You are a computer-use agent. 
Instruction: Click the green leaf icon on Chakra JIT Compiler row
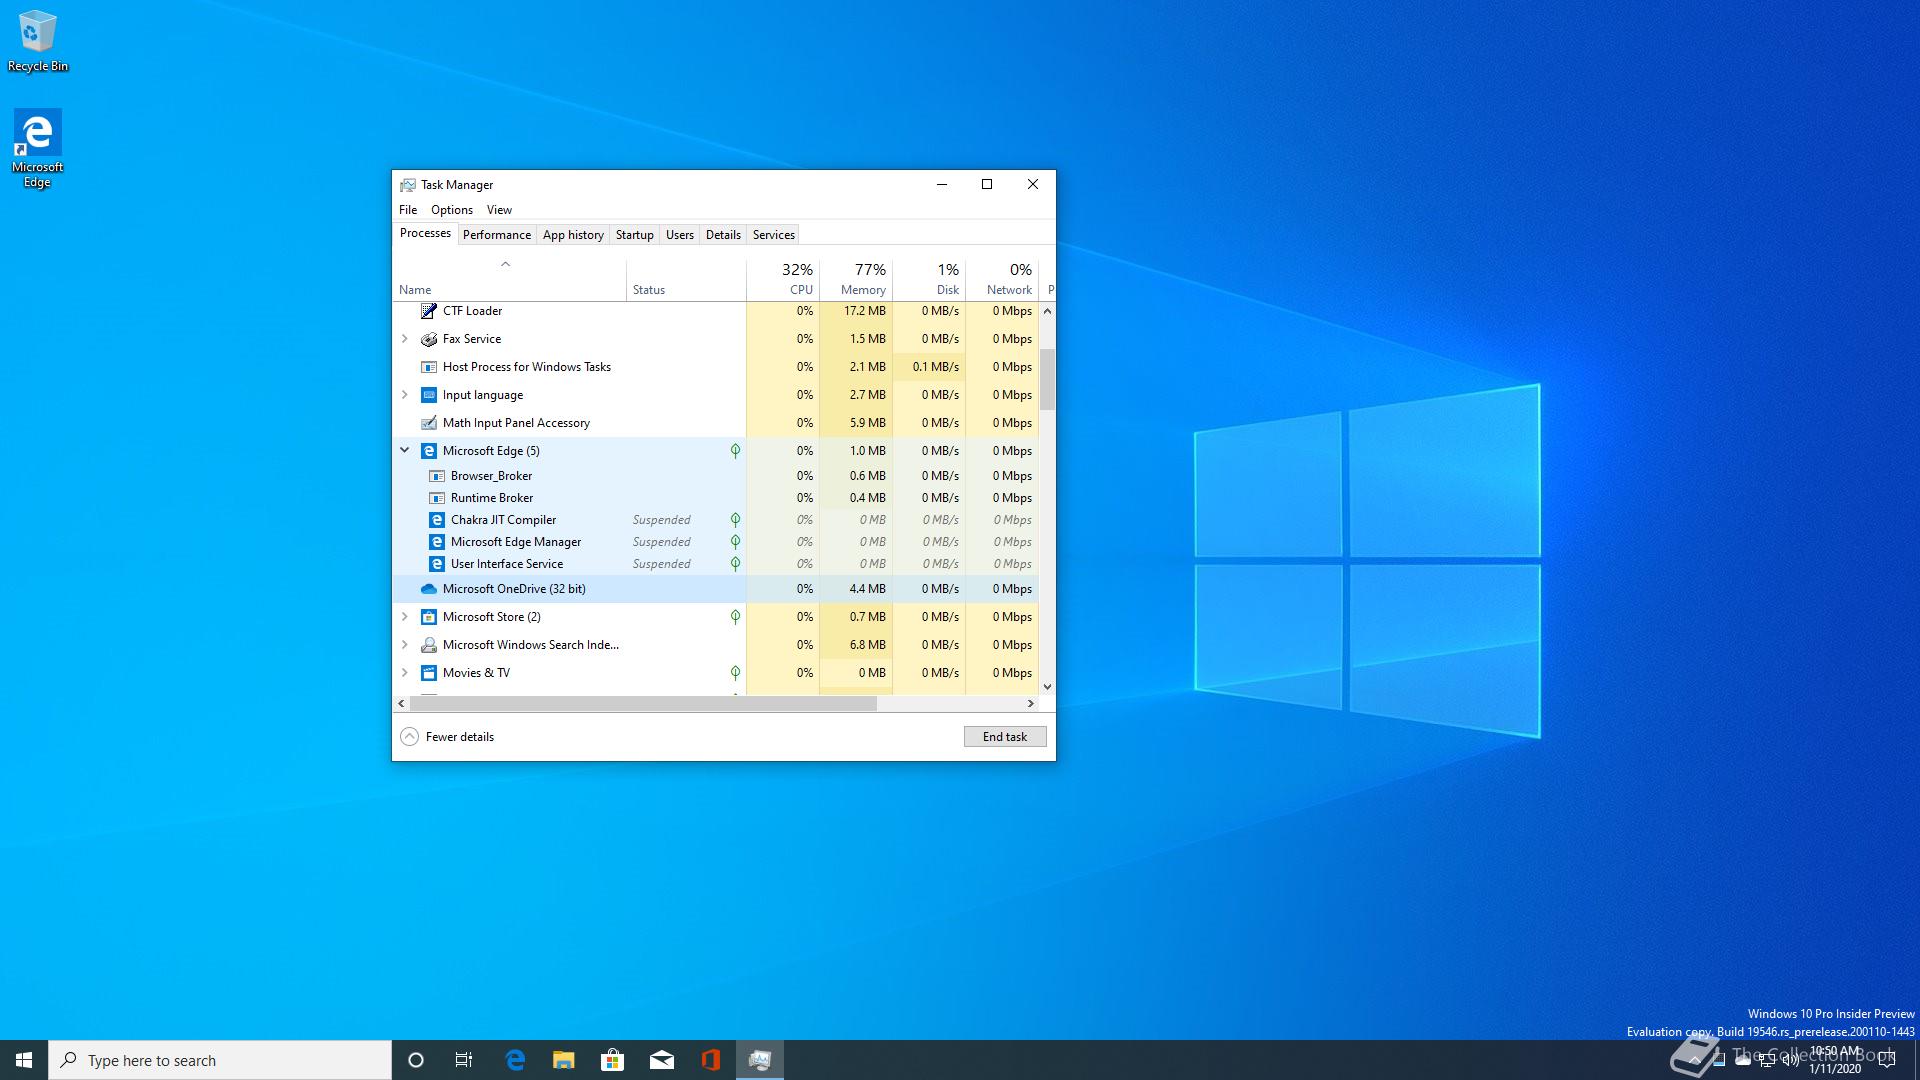coord(735,520)
